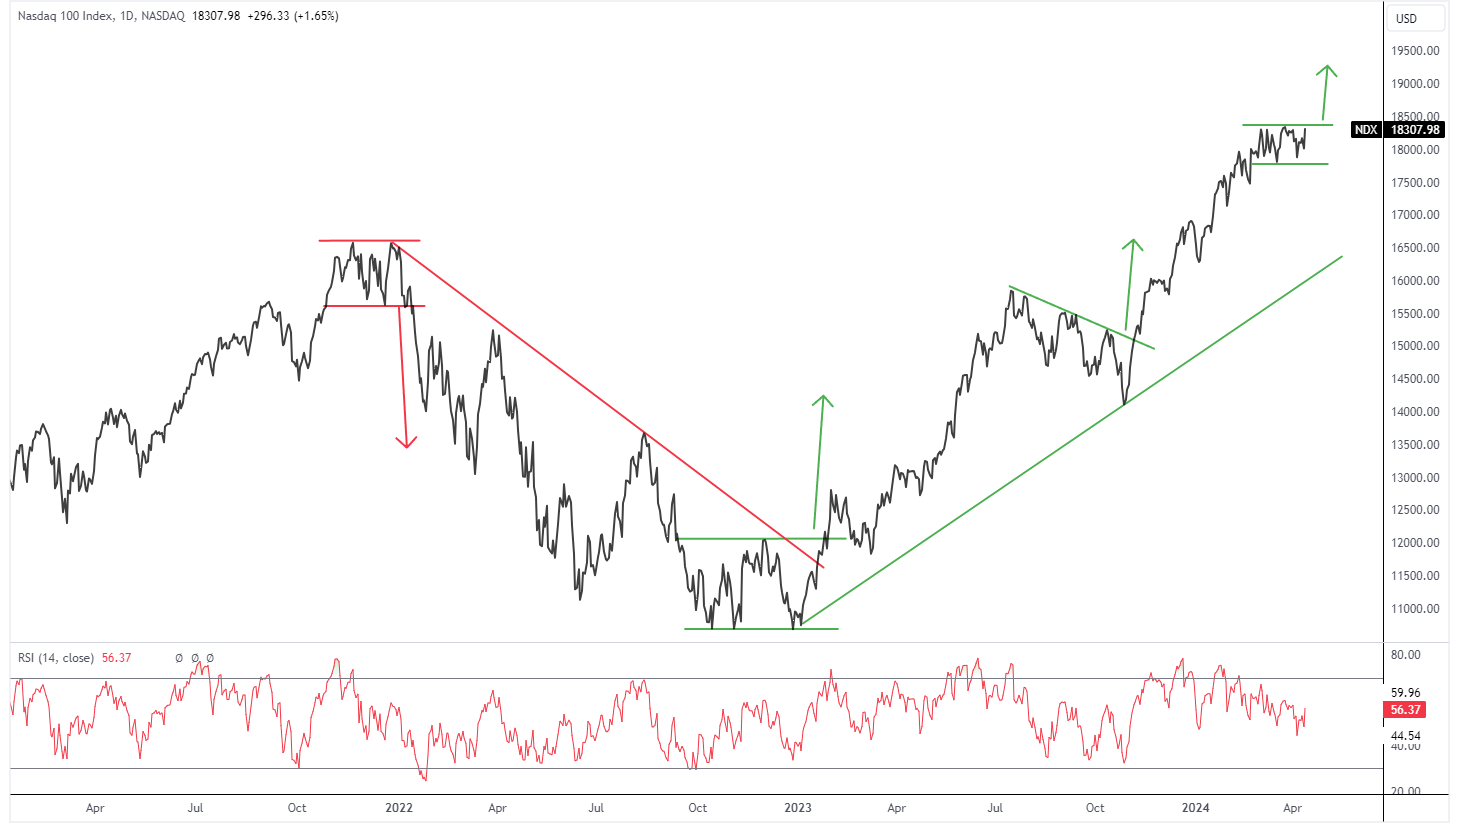
Task: Click the 11500.00 price axis label
Action: [x=1415, y=576]
